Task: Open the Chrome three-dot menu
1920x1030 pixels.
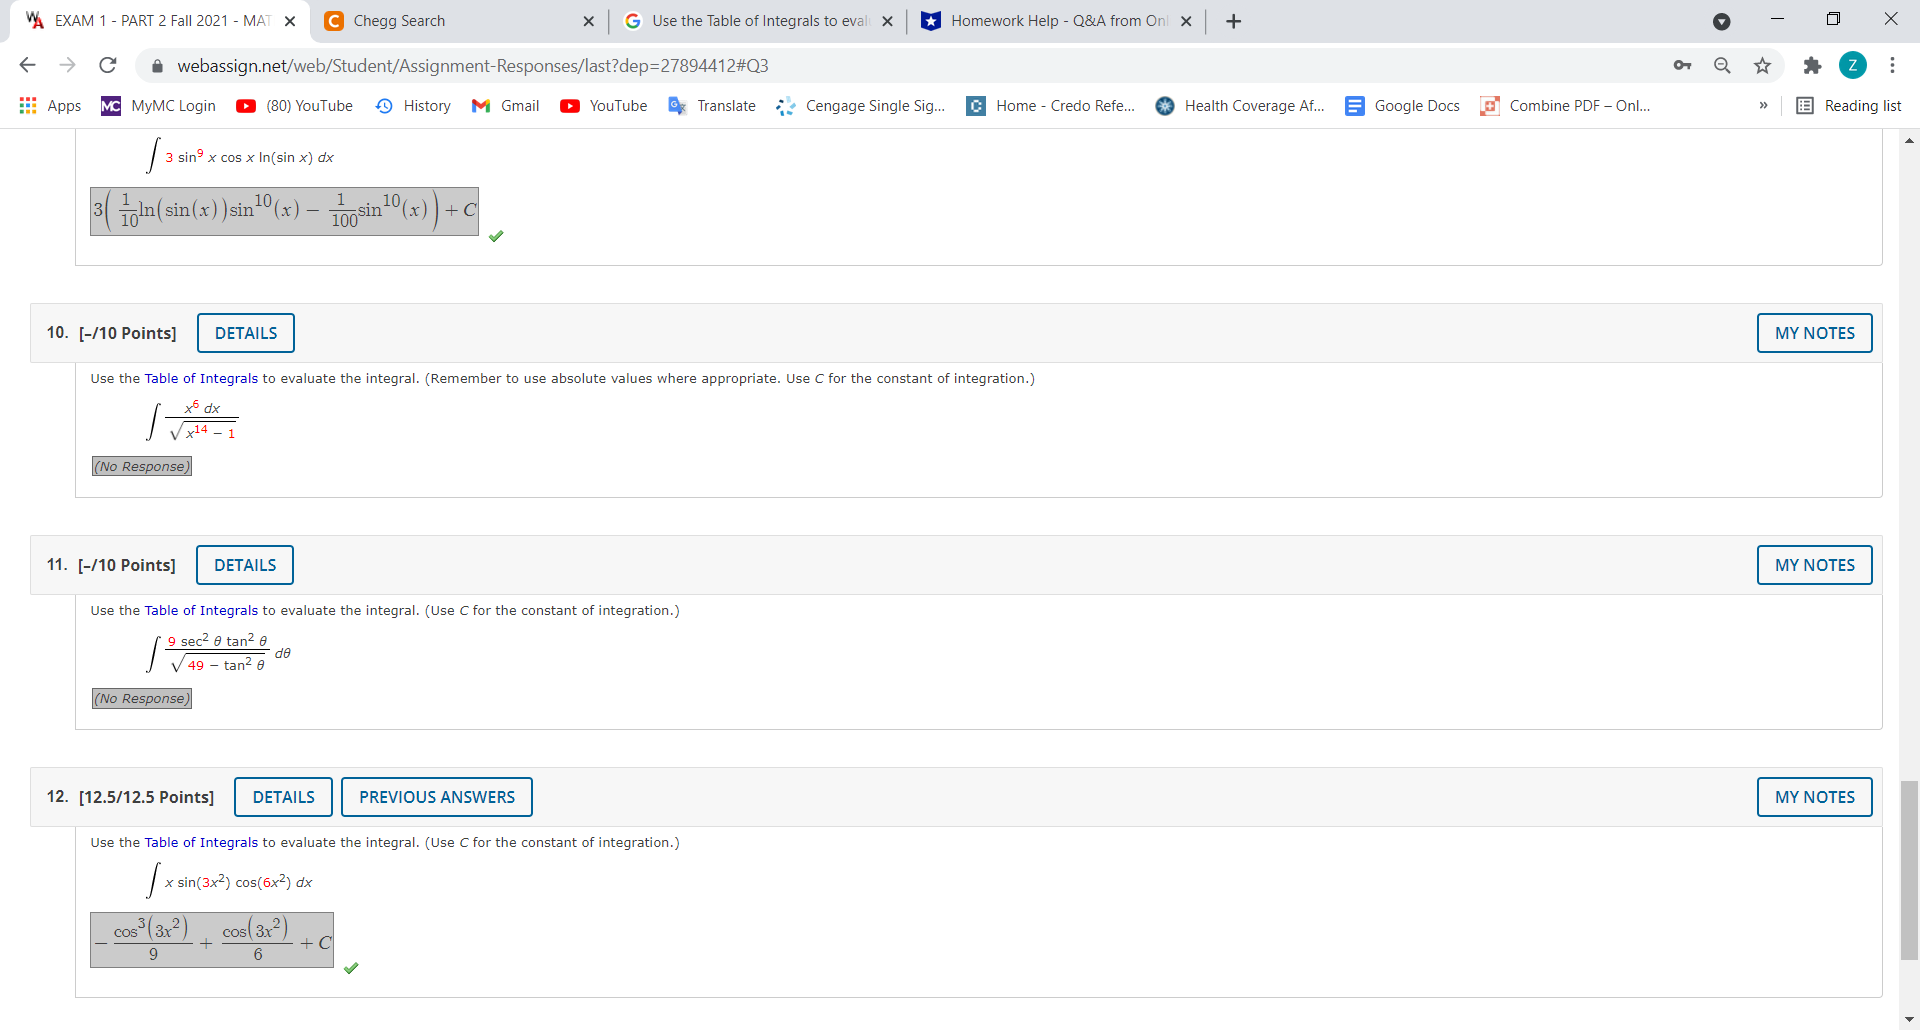Action: coord(1891,65)
